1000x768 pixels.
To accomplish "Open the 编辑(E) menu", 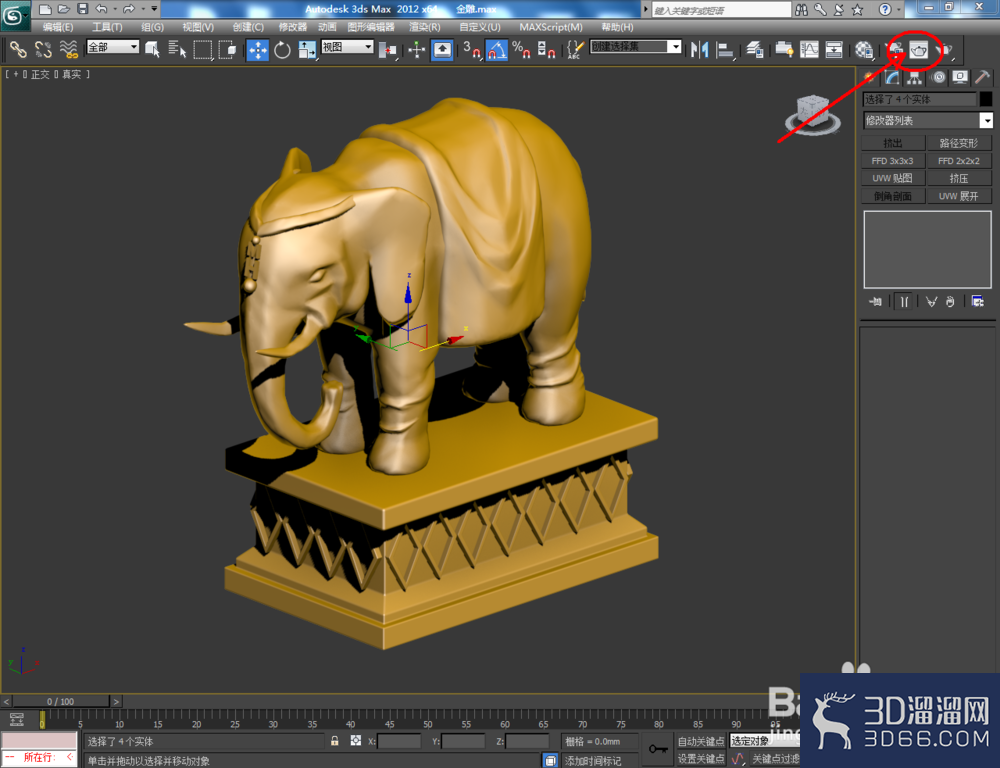I will 58,27.
